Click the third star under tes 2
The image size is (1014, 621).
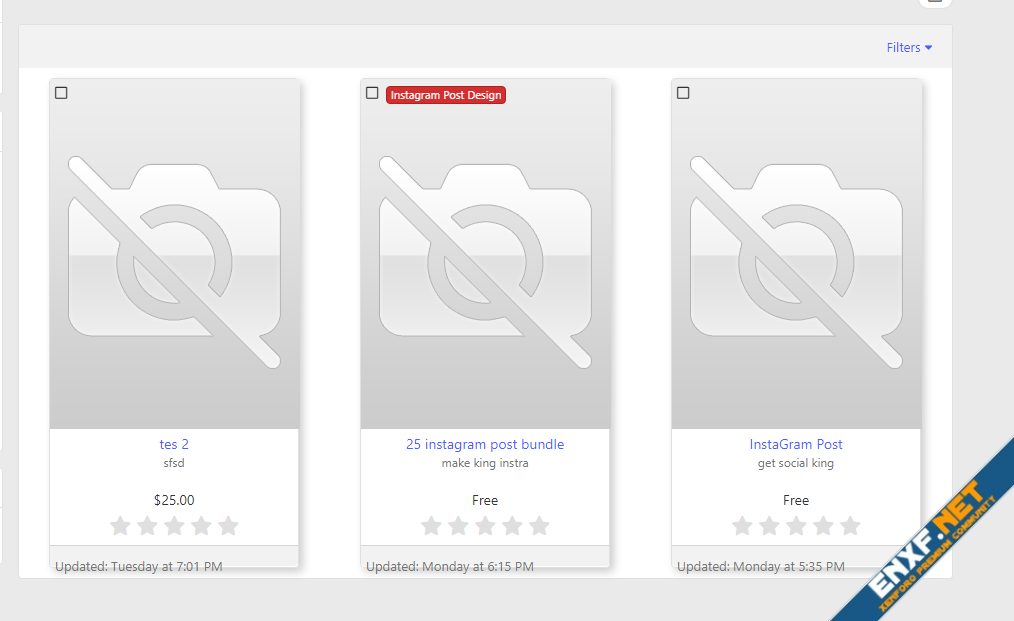(174, 525)
